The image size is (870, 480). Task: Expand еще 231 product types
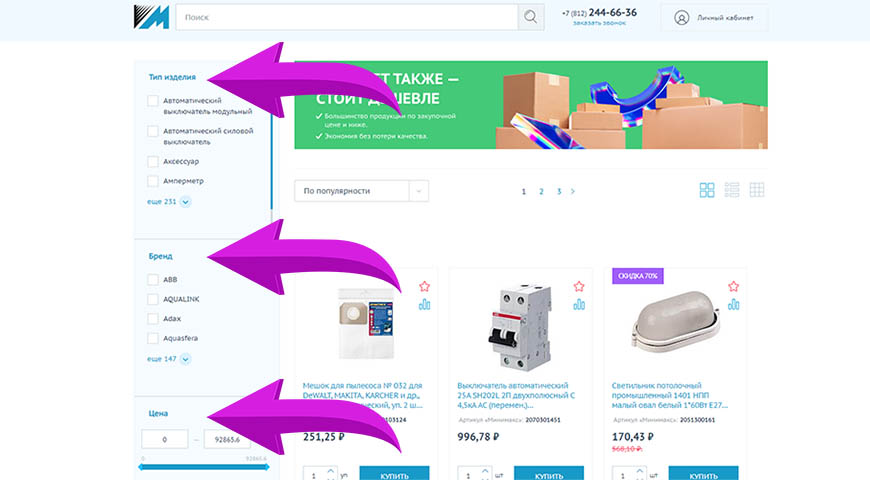coord(169,201)
